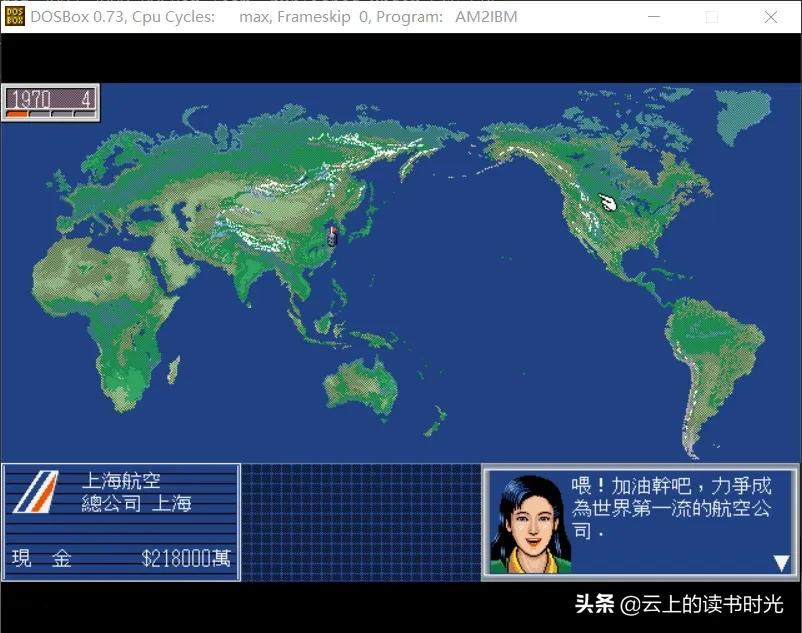802x633 pixels.
Task: Click the airplane cursor over North America
Action: [x=606, y=201]
